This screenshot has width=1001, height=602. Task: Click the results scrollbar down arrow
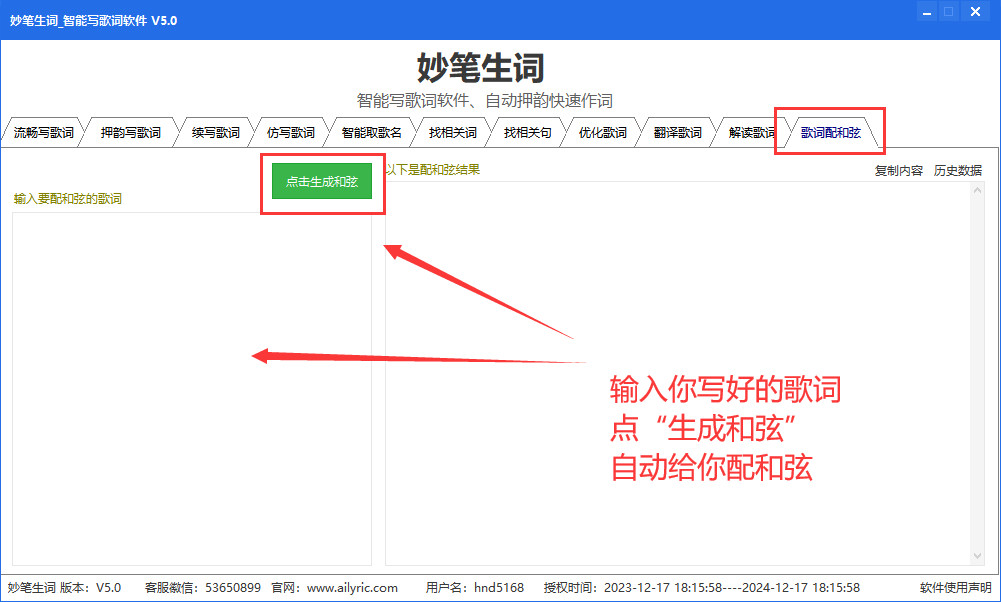click(977, 557)
